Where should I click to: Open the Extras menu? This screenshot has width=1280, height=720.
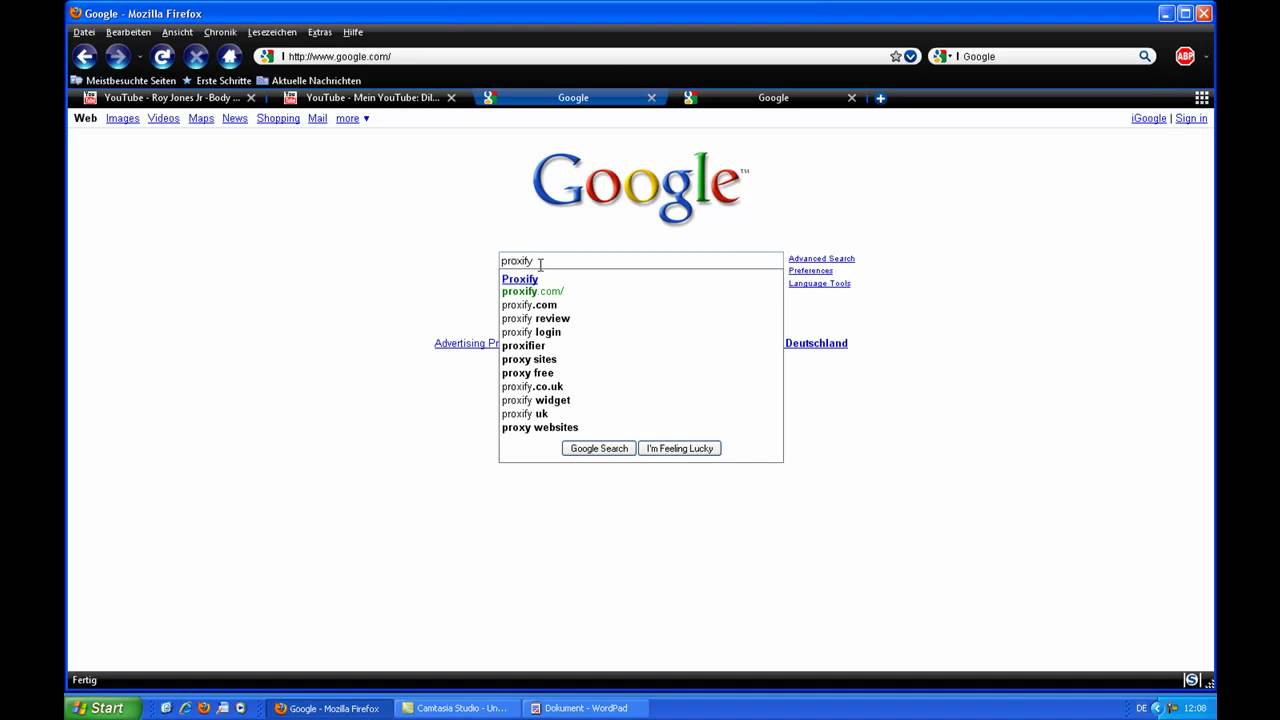pos(320,32)
